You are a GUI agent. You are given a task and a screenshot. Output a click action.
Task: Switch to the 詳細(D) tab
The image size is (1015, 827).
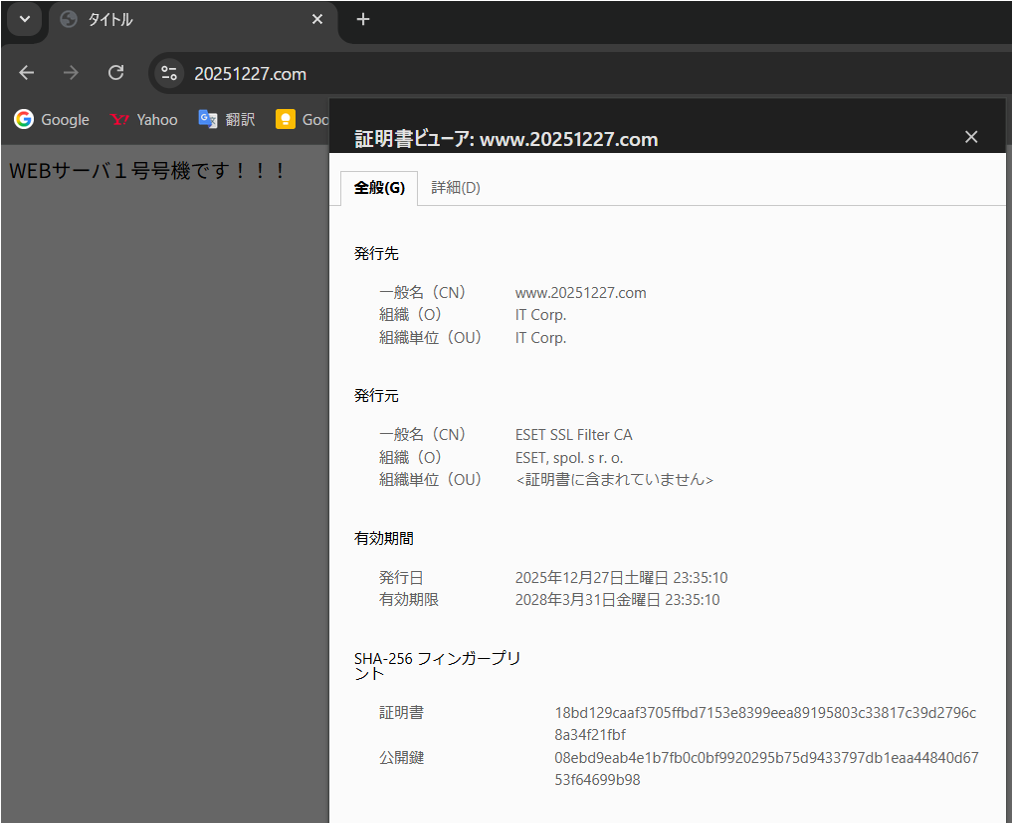pyautogui.click(x=456, y=188)
